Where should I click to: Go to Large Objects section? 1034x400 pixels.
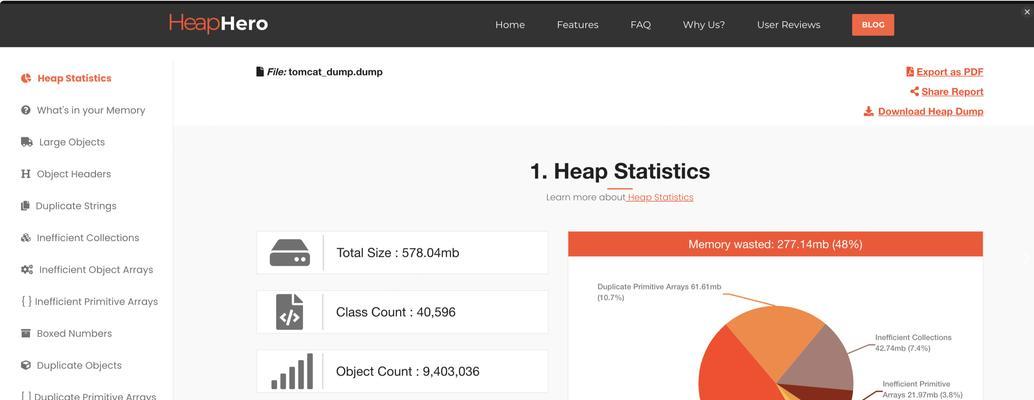[x=72, y=142]
